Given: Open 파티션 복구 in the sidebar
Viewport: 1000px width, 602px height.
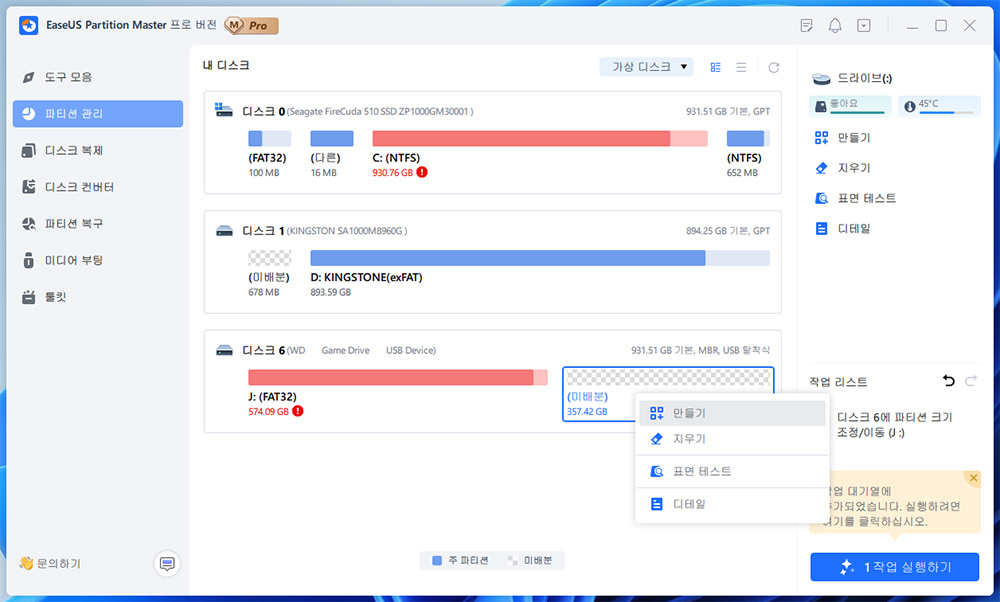Looking at the screenshot, I should 97,224.
